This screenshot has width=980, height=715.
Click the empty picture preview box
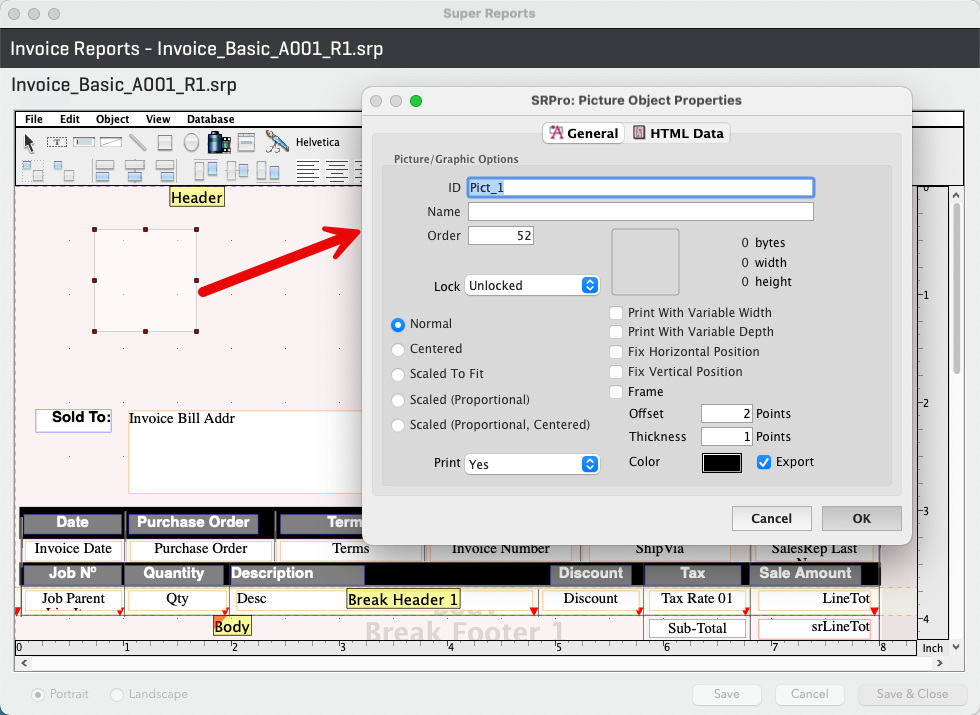[x=645, y=262]
